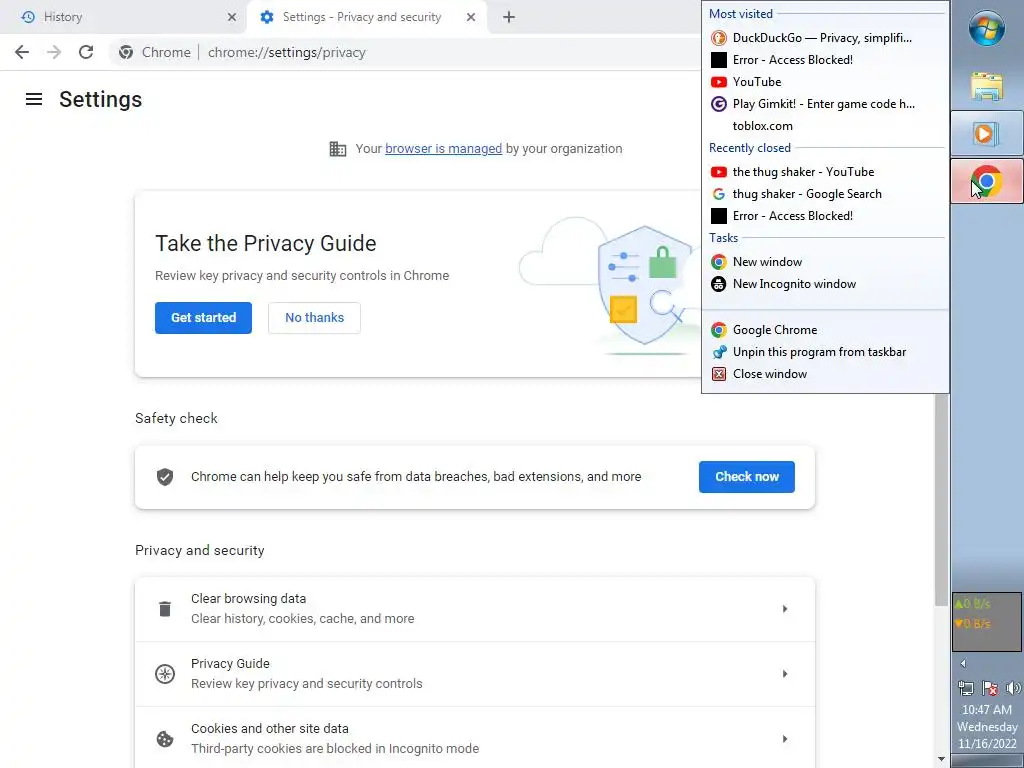Viewport: 1024px width, 768px height.
Task: Open DuckDuckGo from the Most visited list
Action: 825,38
